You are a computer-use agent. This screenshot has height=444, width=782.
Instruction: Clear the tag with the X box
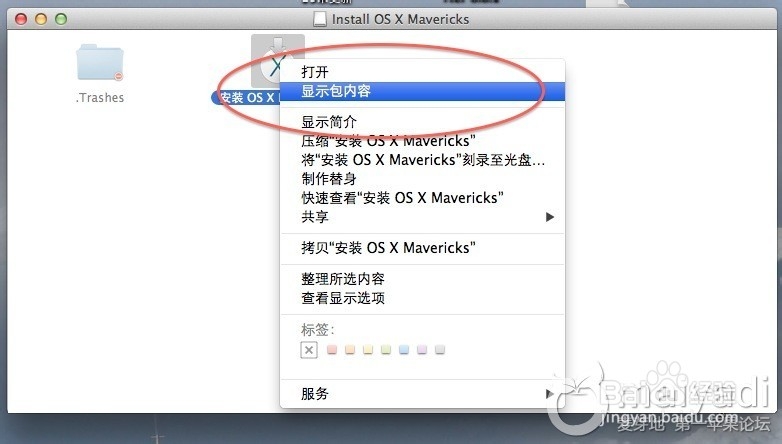click(309, 350)
